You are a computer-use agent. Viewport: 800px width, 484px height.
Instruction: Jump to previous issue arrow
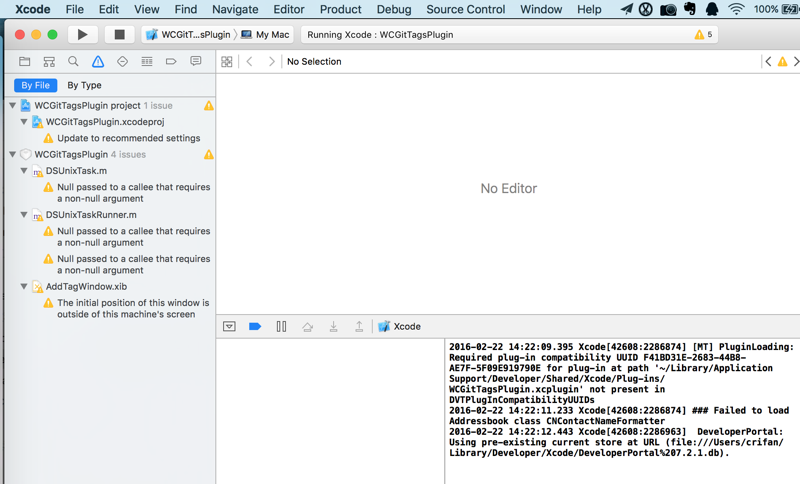(x=768, y=62)
